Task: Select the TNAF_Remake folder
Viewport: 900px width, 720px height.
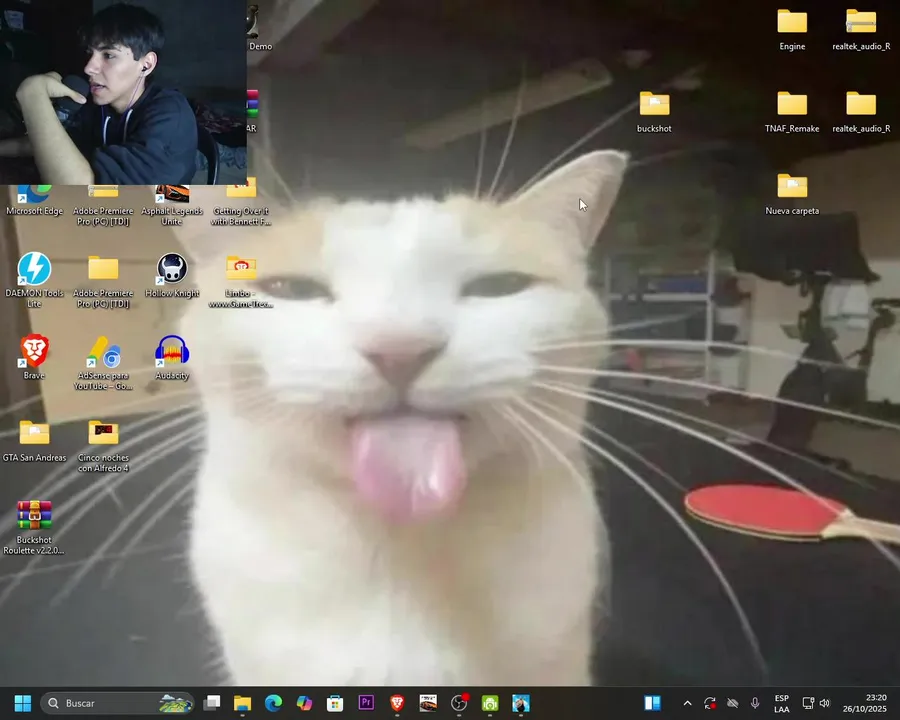Action: (x=792, y=112)
